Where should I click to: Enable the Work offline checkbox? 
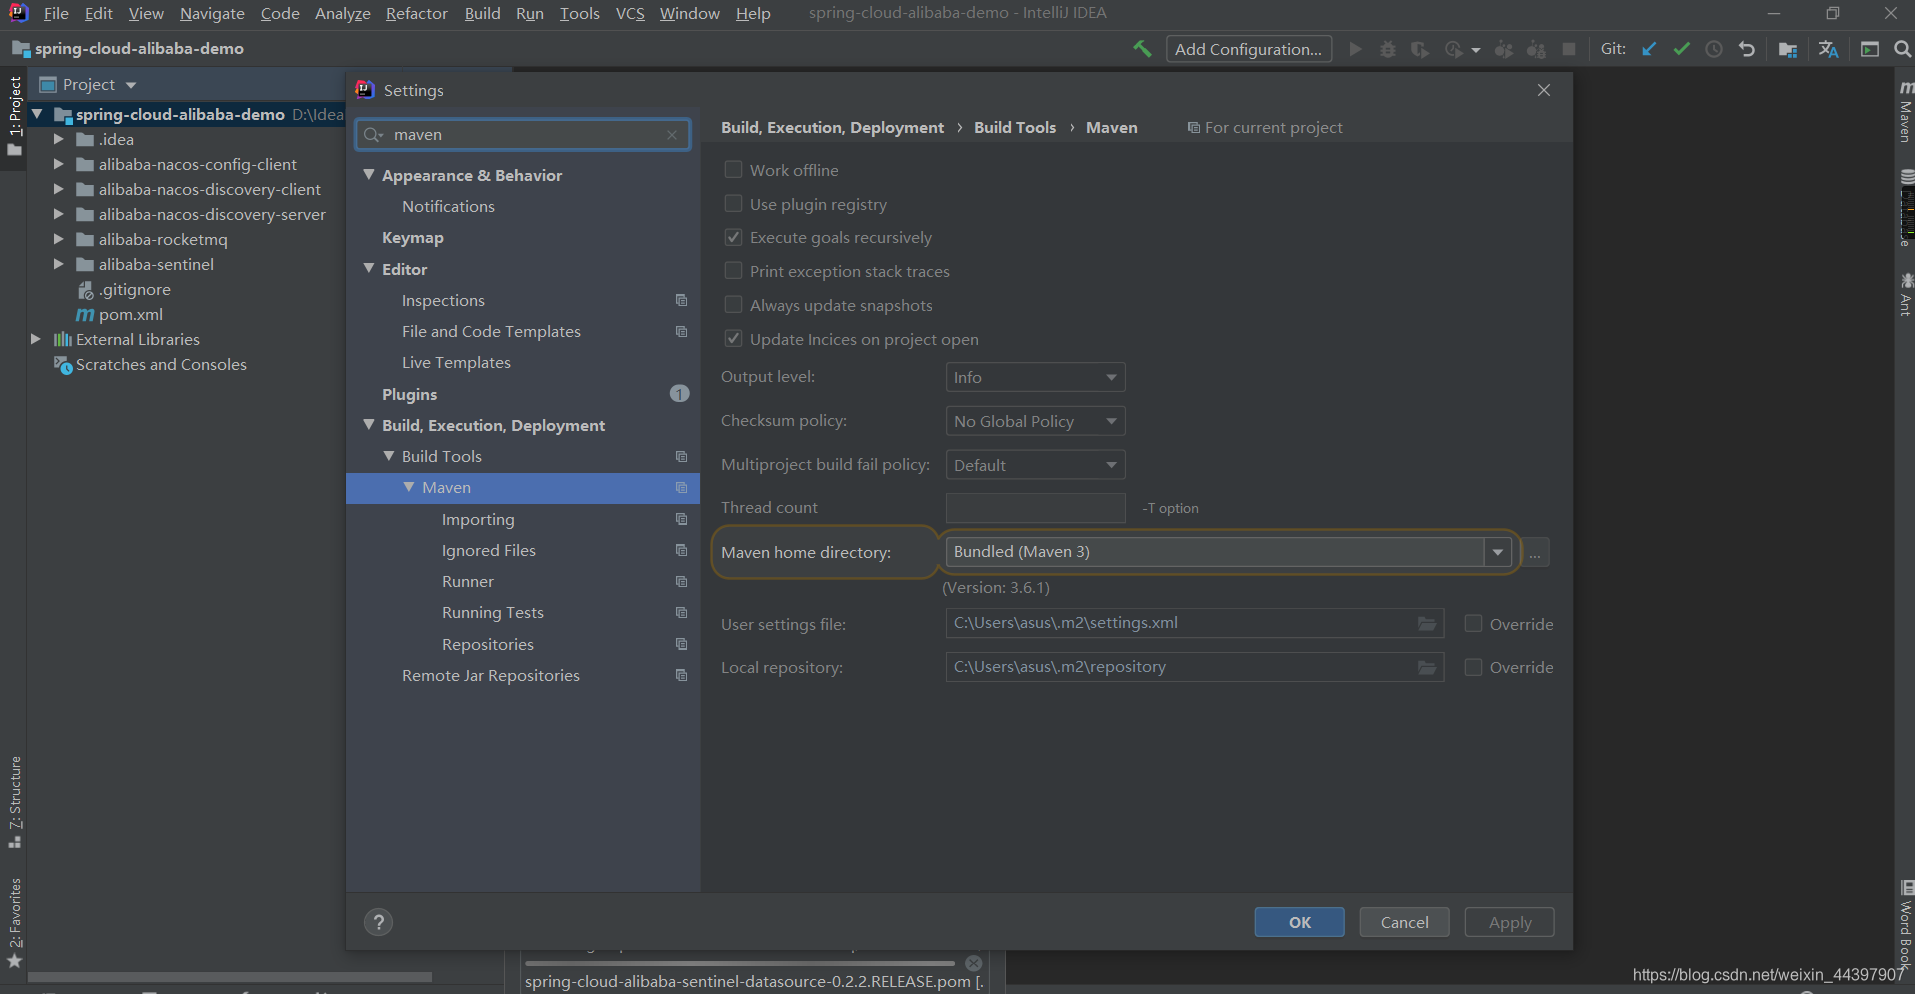(733, 170)
